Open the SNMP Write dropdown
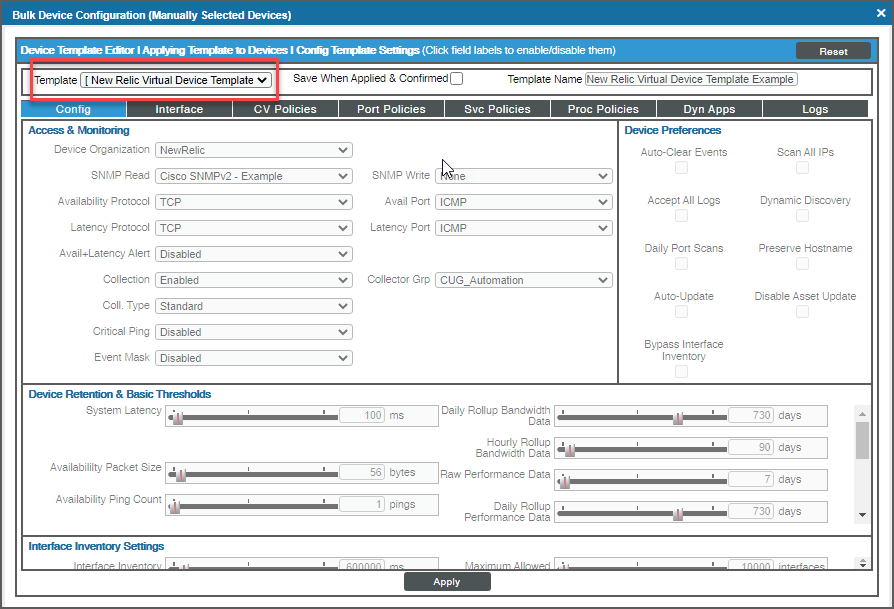The image size is (894, 609). pyautogui.click(x=524, y=176)
